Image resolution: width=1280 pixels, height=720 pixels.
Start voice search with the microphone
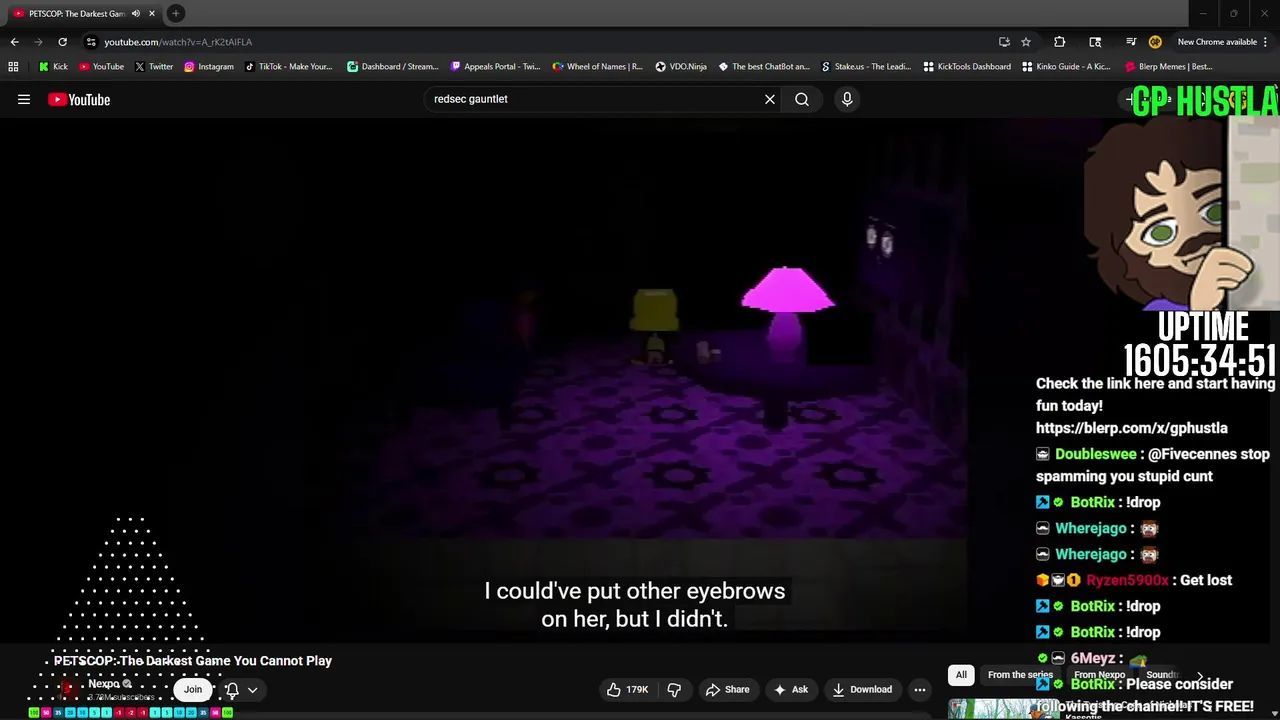[847, 99]
